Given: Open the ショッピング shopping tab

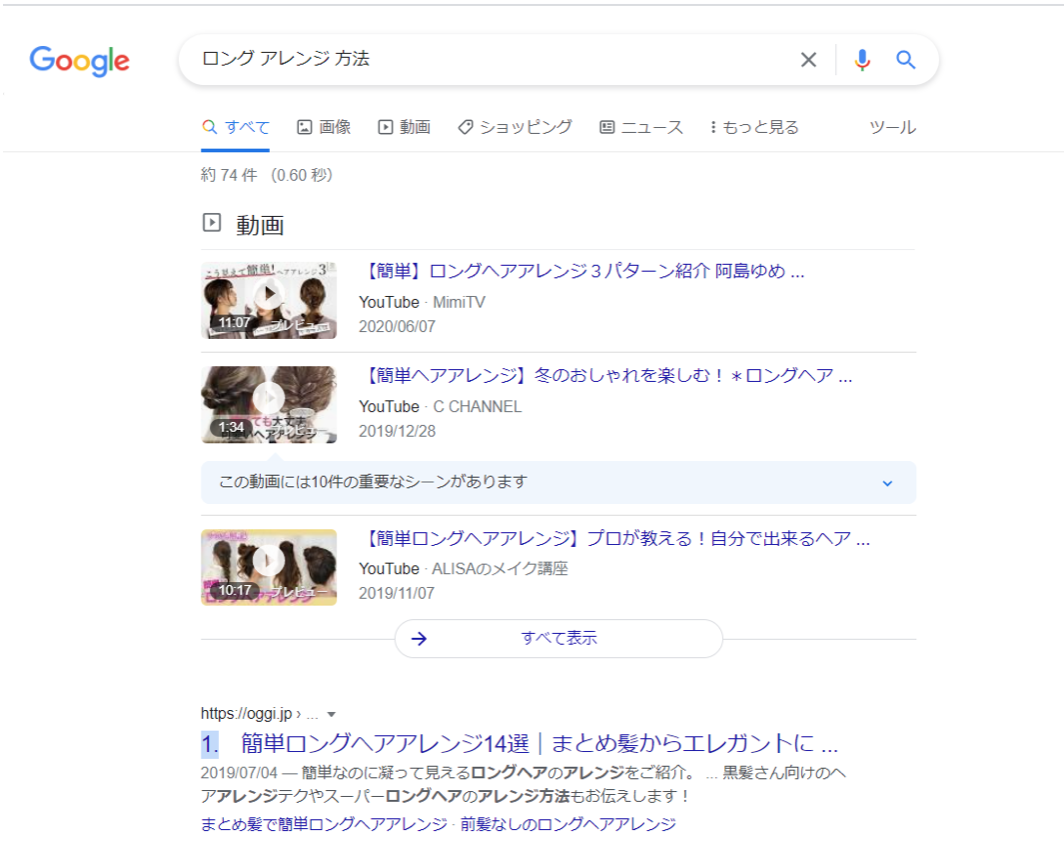Looking at the screenshot, I should click(x=515, y=127).
